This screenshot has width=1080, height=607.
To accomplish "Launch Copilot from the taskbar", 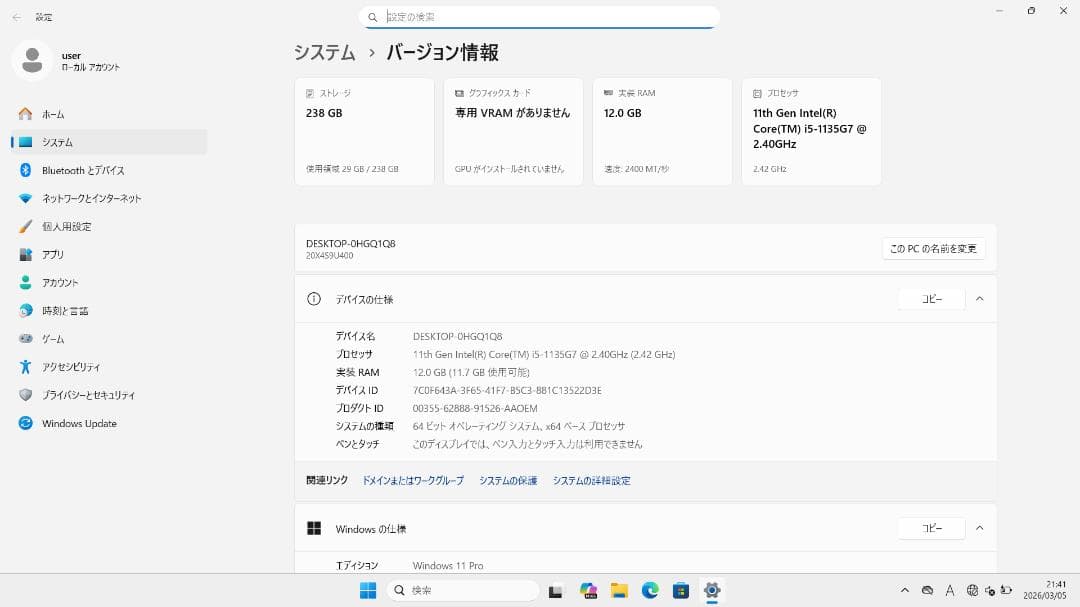I will coord(588,590).
